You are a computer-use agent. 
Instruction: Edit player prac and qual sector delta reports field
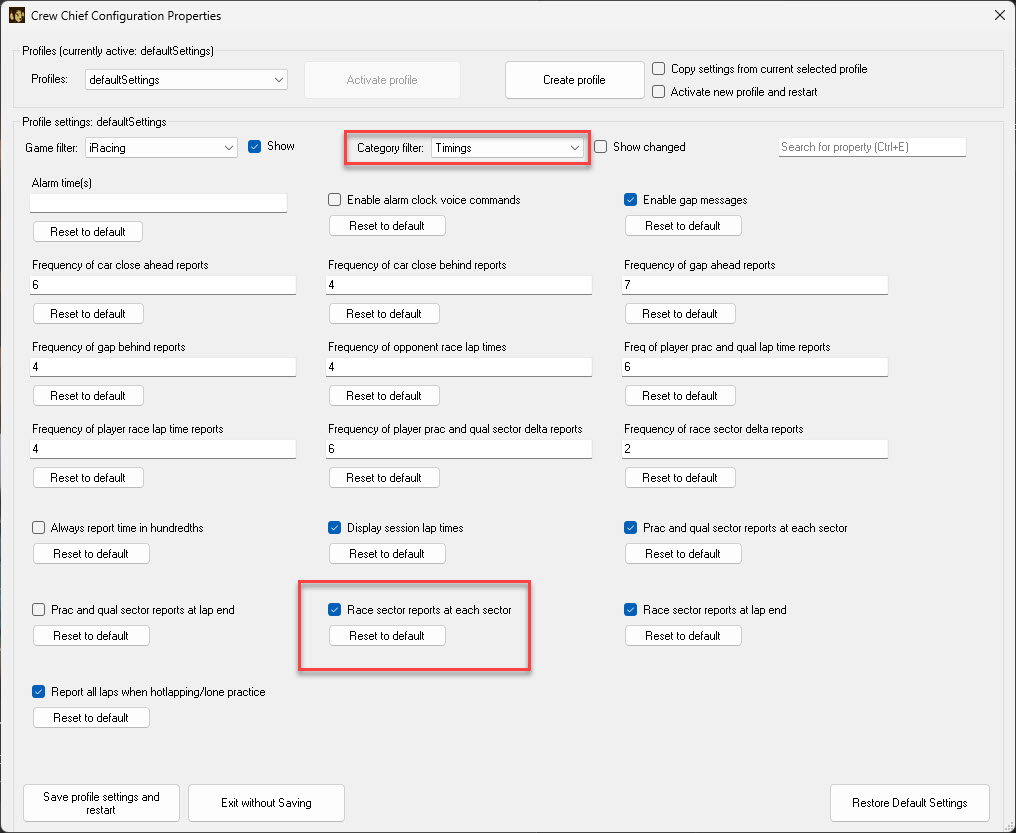pyautogui.click(x=459, y=449)
